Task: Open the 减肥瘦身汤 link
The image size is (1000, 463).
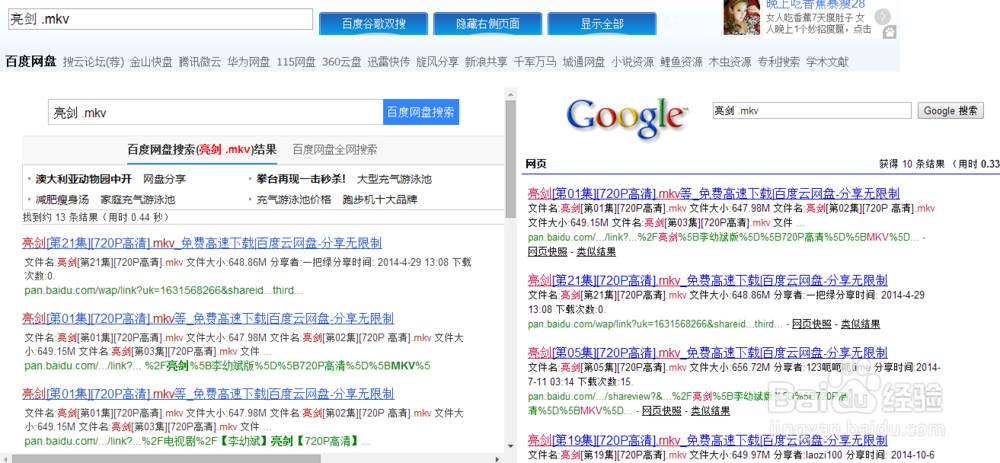Action: [62, 200]
